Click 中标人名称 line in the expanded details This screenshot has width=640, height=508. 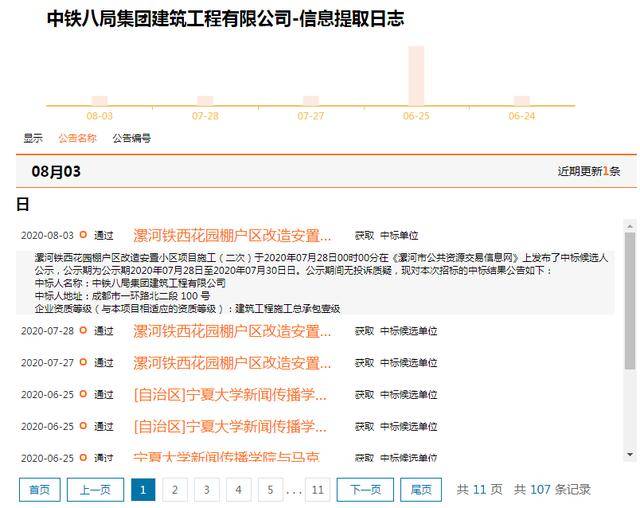click(x=130, y=283)
